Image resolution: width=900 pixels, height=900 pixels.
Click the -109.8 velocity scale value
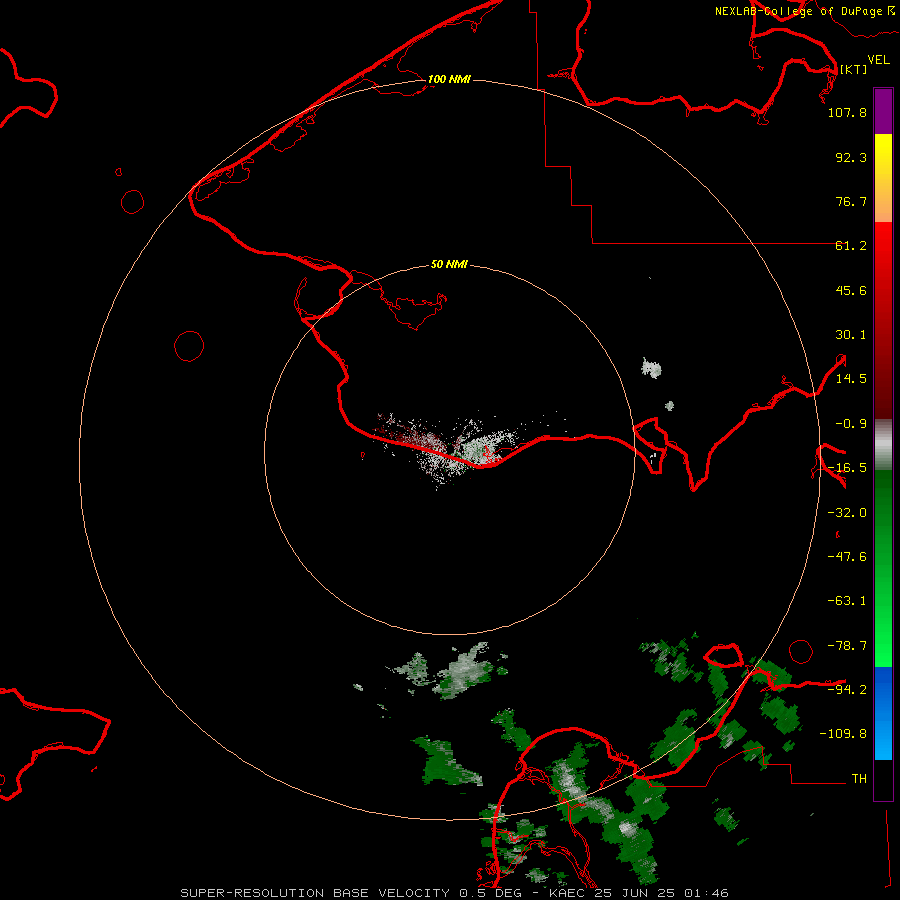click(843, 734)
